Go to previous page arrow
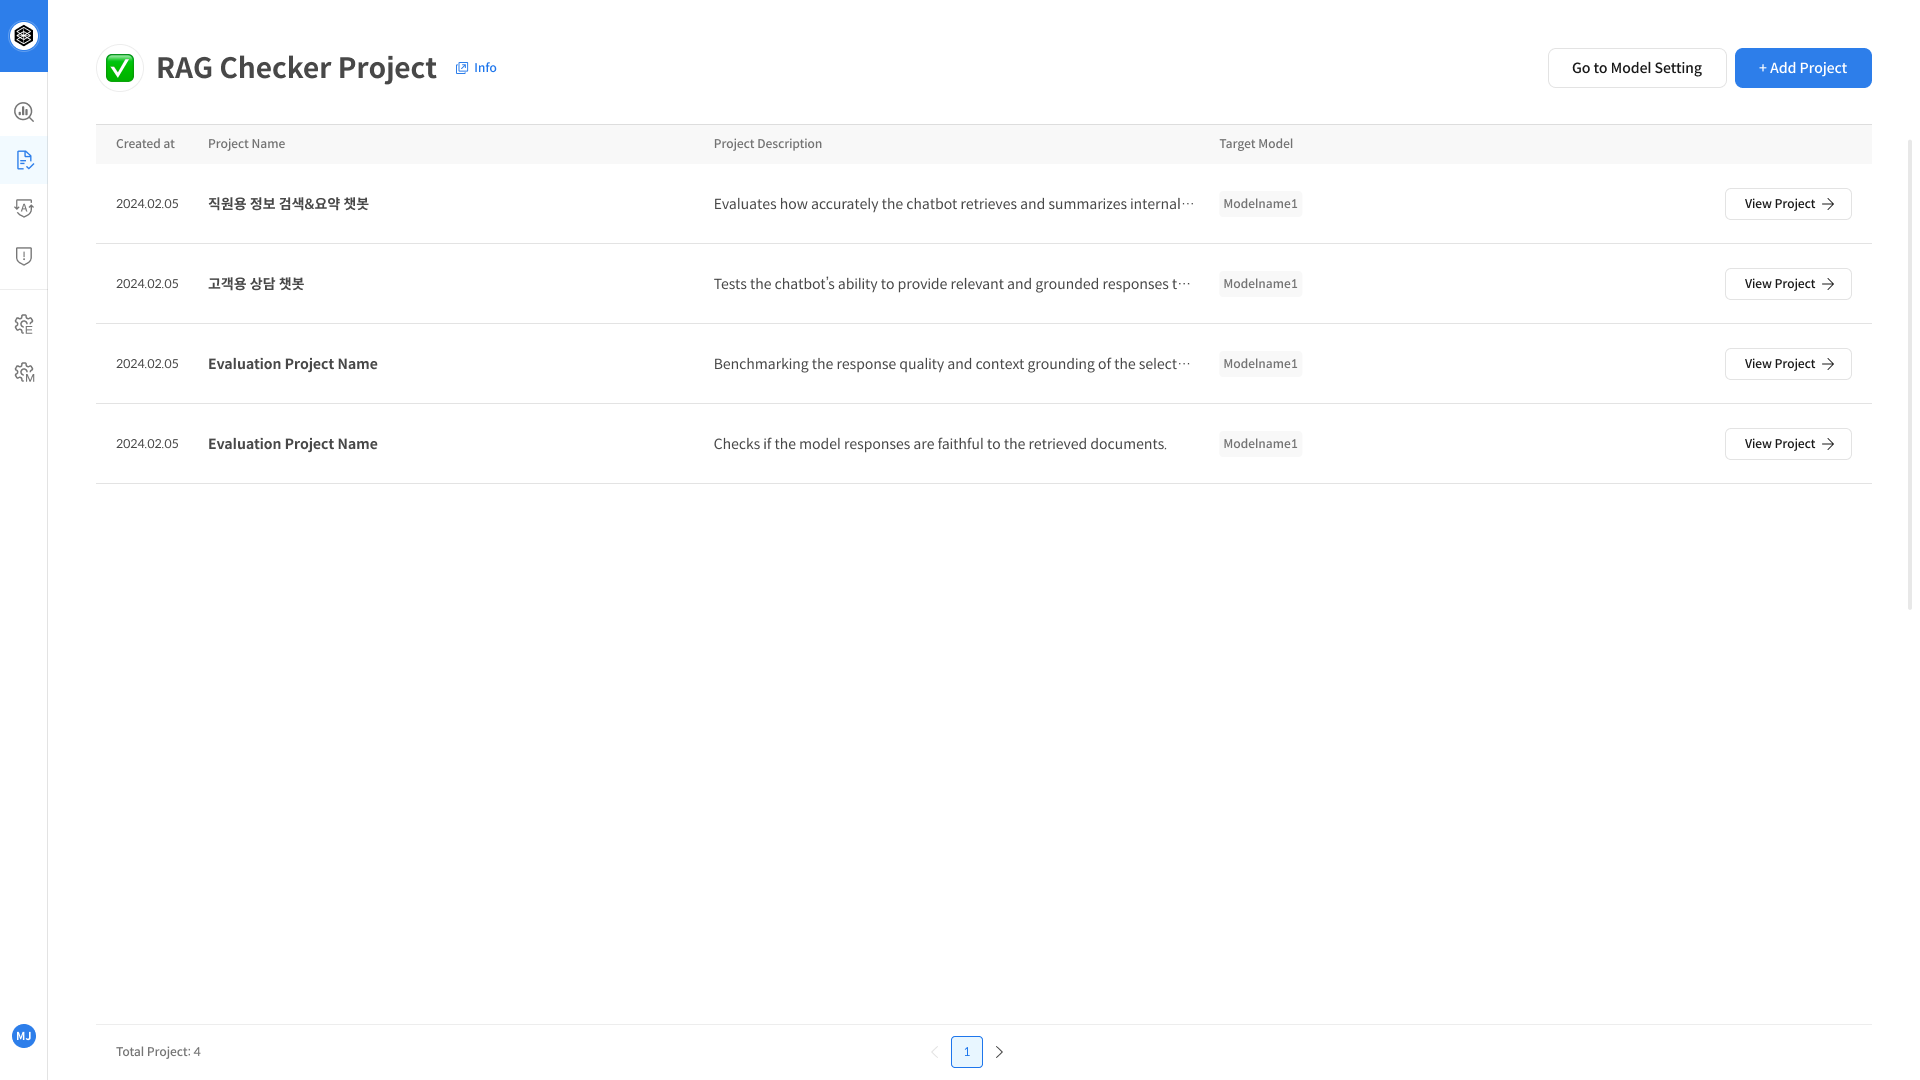Screen dimensions: 1920x1080 tap(934, 1052)
